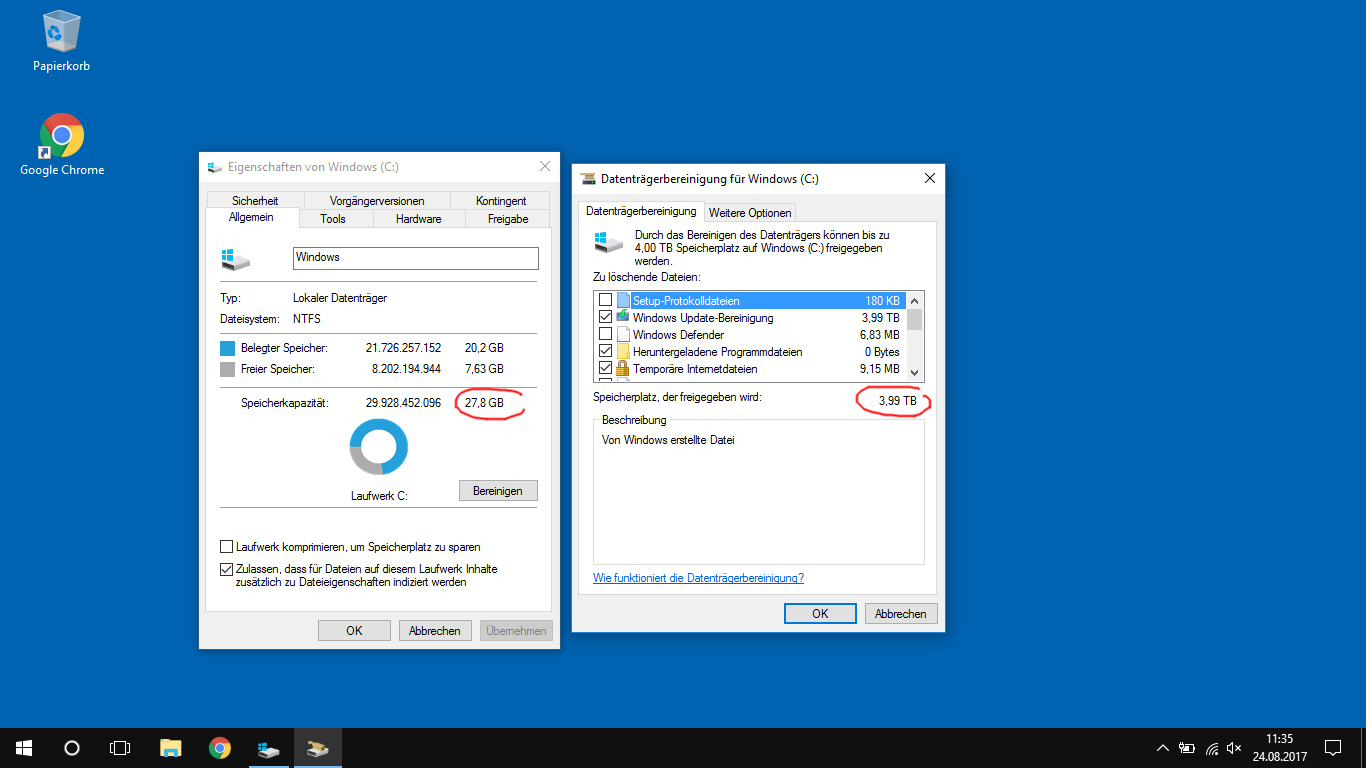The image size is (1366, 768).
Task: Select the Allgemein tab
Action: [x=251, y=217]
